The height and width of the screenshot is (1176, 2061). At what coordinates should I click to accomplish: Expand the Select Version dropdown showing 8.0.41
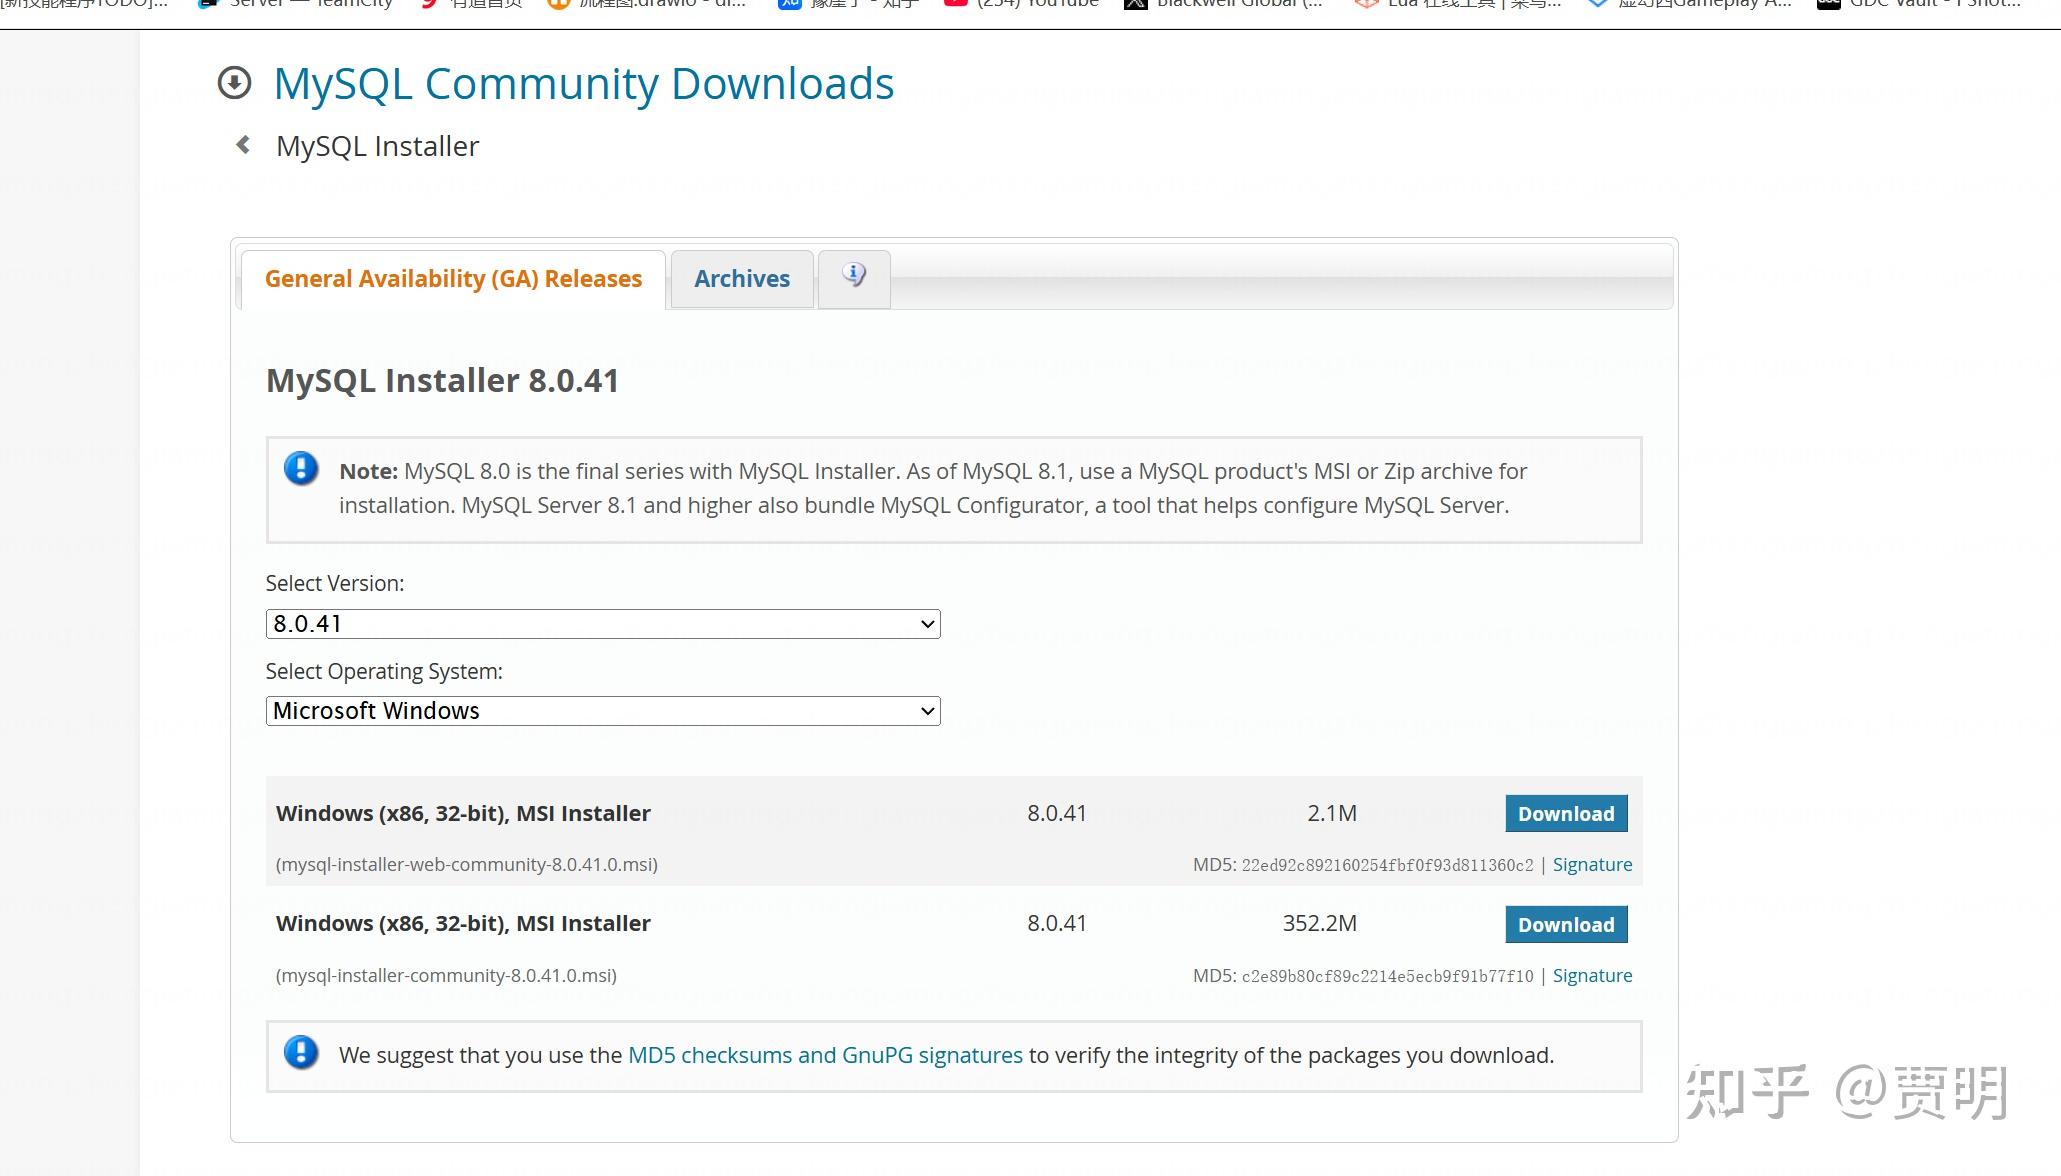603,624
